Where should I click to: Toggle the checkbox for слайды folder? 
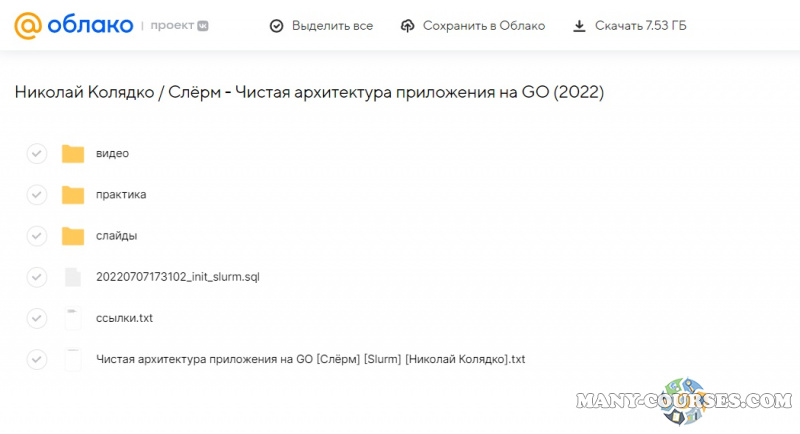coord(37,236)
